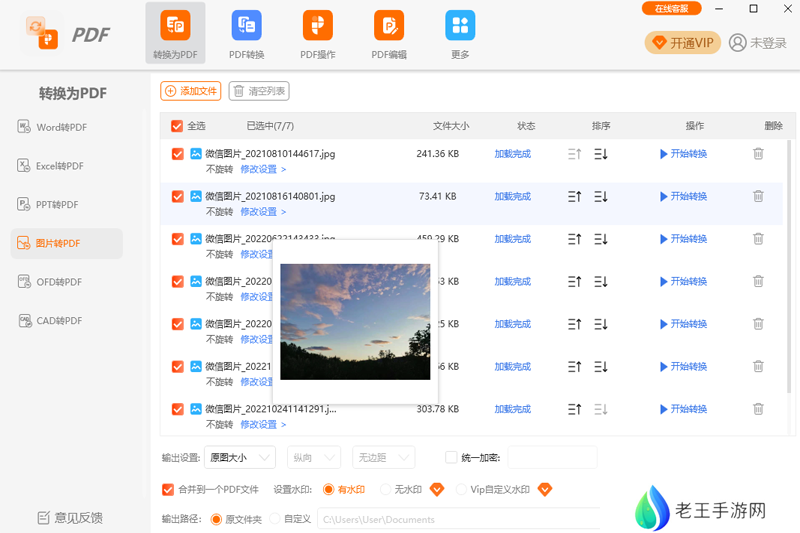Delete file 20210810144617.jpg
Image resolution: width=800 pixels, height=533 pixels.
tap(758, 154)
